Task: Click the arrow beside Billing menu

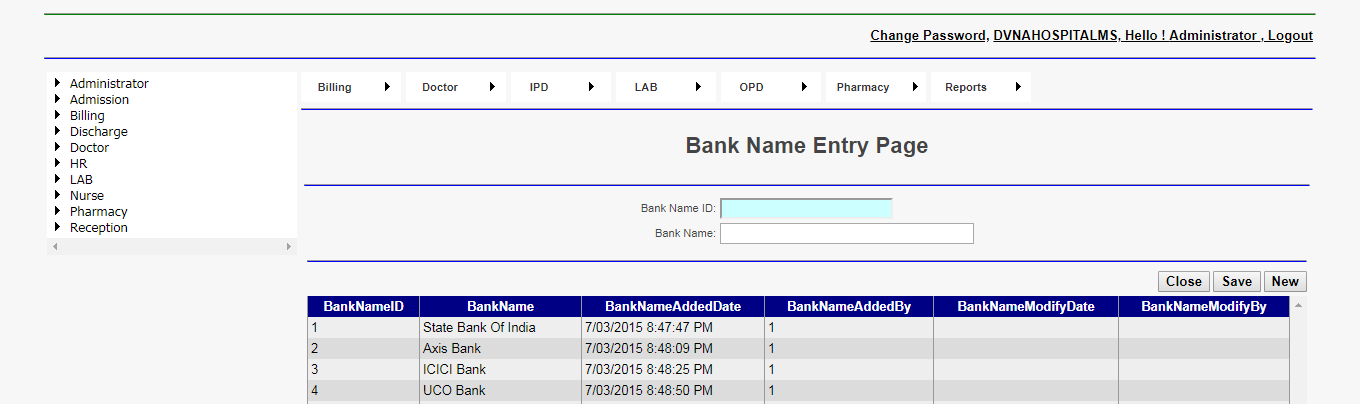Action: click(x=387, y=87)
